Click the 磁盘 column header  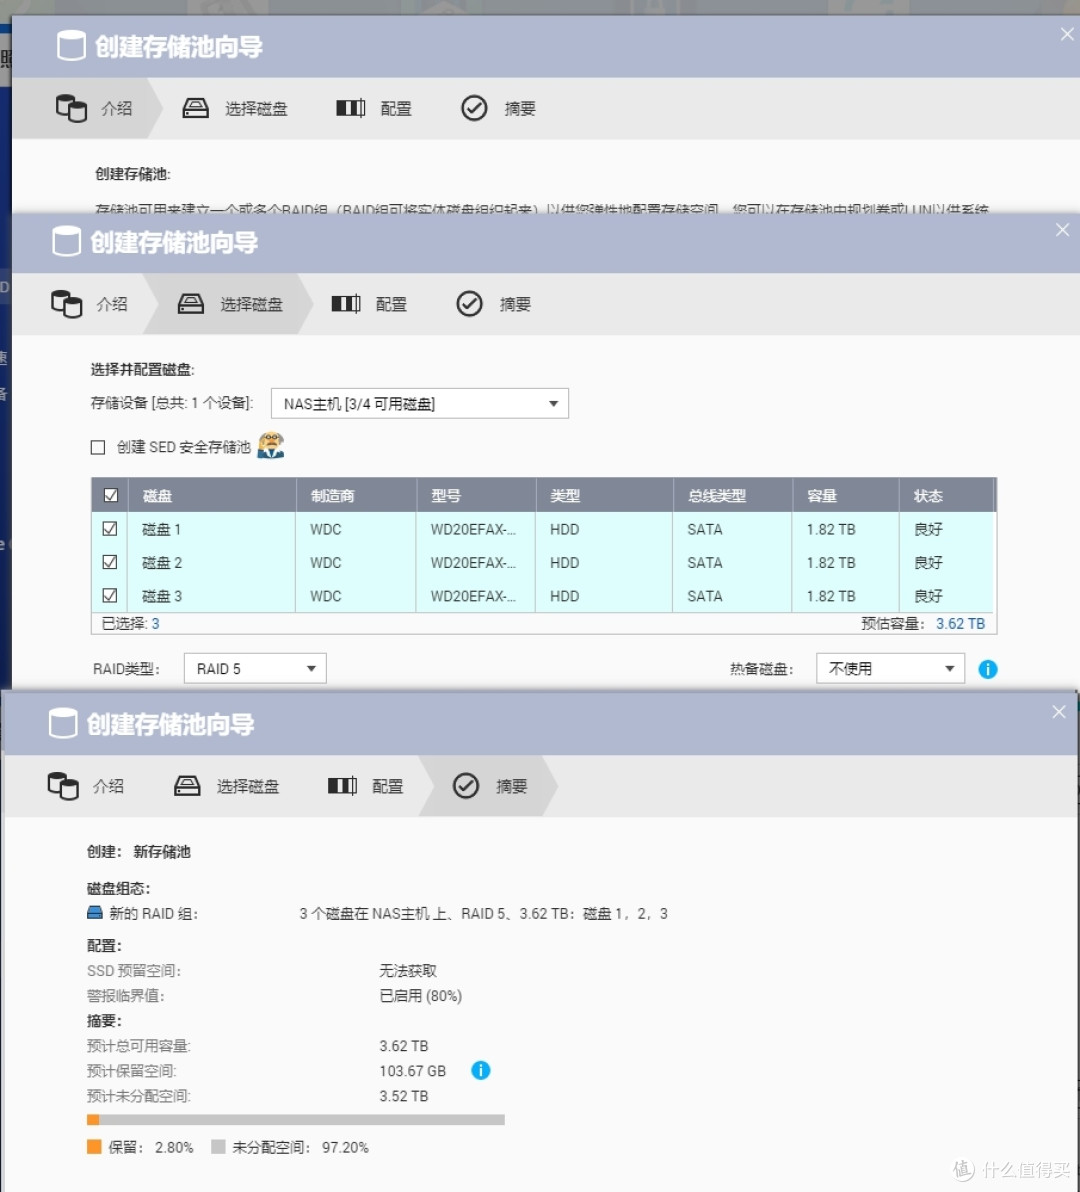click(212, 496)
